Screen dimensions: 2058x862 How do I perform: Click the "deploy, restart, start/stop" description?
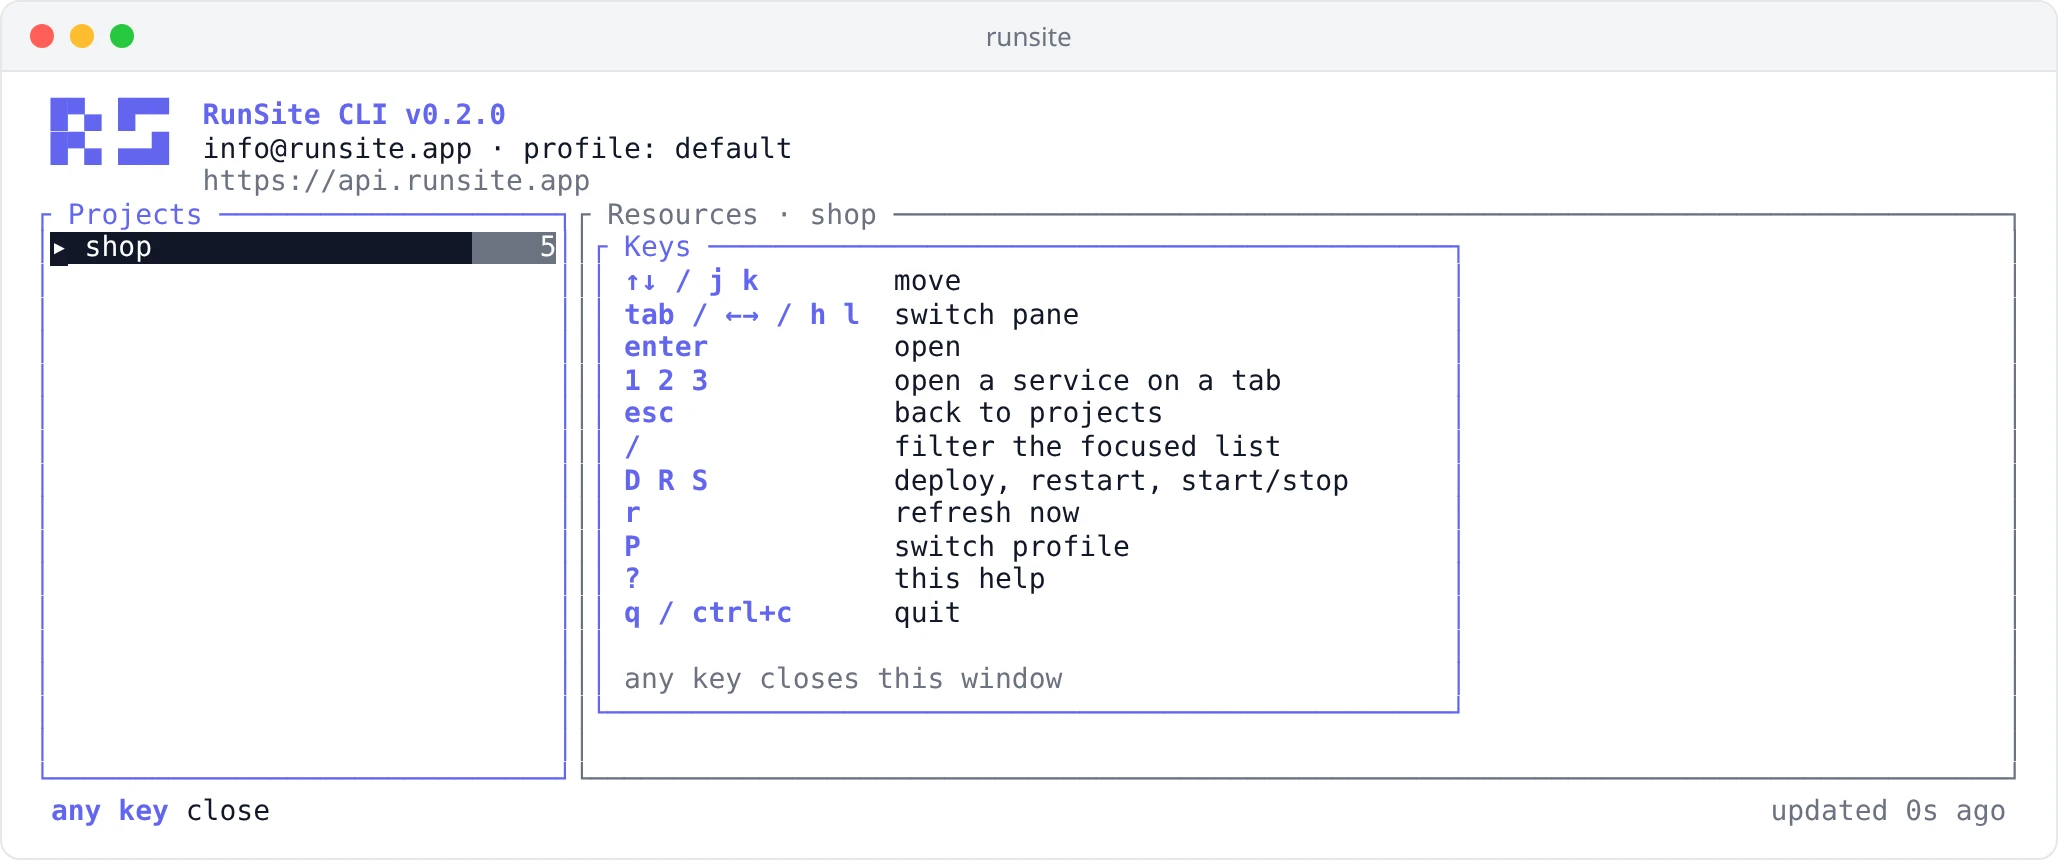click(x=1121, y=481)
